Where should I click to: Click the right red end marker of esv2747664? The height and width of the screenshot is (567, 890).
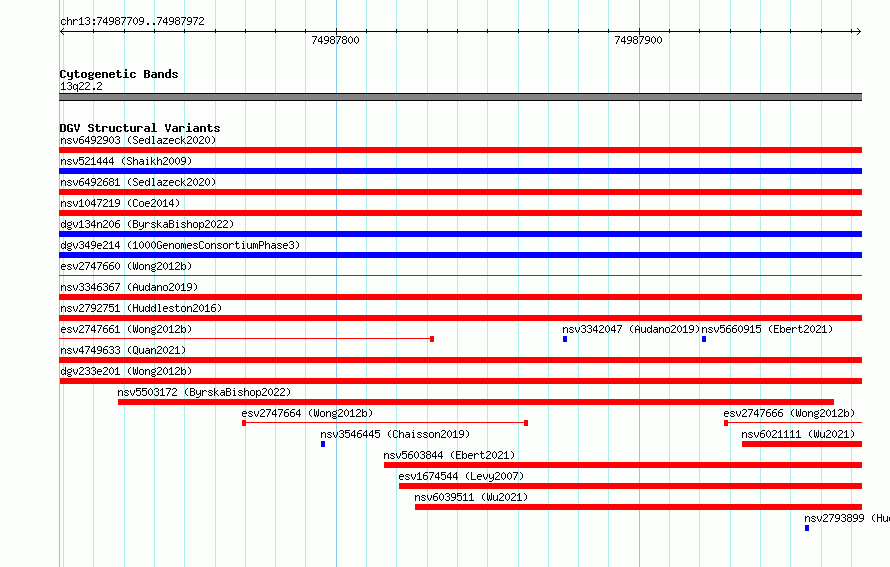coord(526,423)
